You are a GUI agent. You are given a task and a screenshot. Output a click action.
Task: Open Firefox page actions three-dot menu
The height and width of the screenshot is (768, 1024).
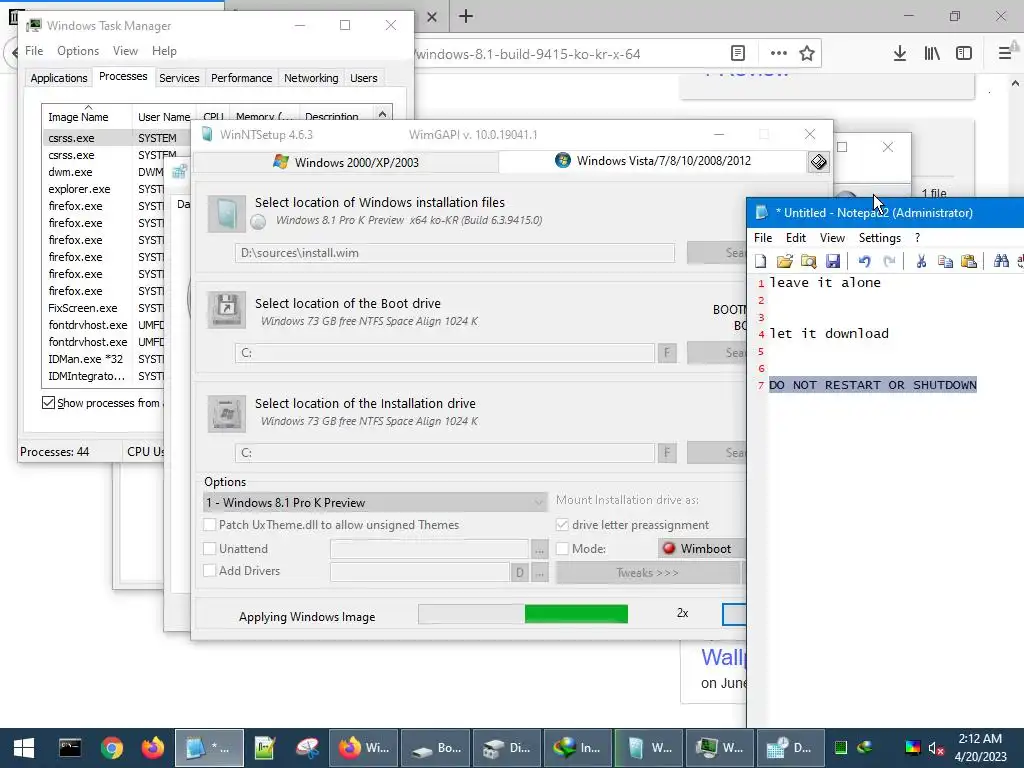(778, 53)
